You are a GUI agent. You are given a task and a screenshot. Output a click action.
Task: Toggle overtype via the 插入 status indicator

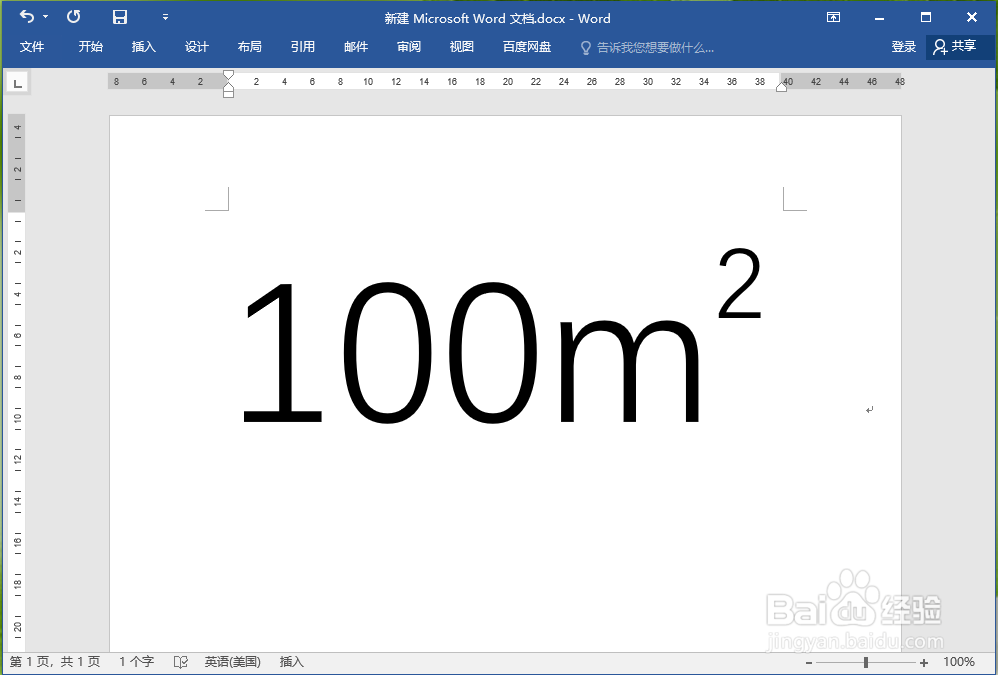[290, 661]
